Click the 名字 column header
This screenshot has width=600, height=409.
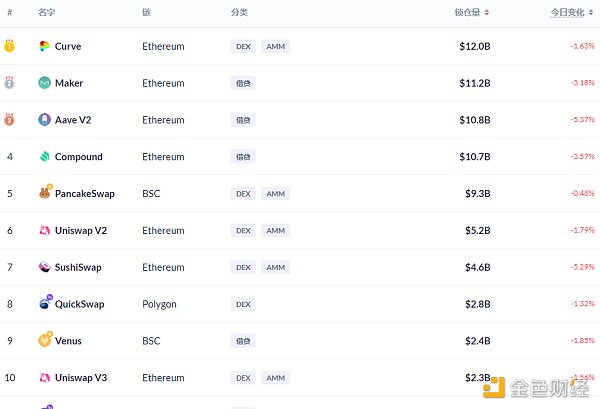46,13
